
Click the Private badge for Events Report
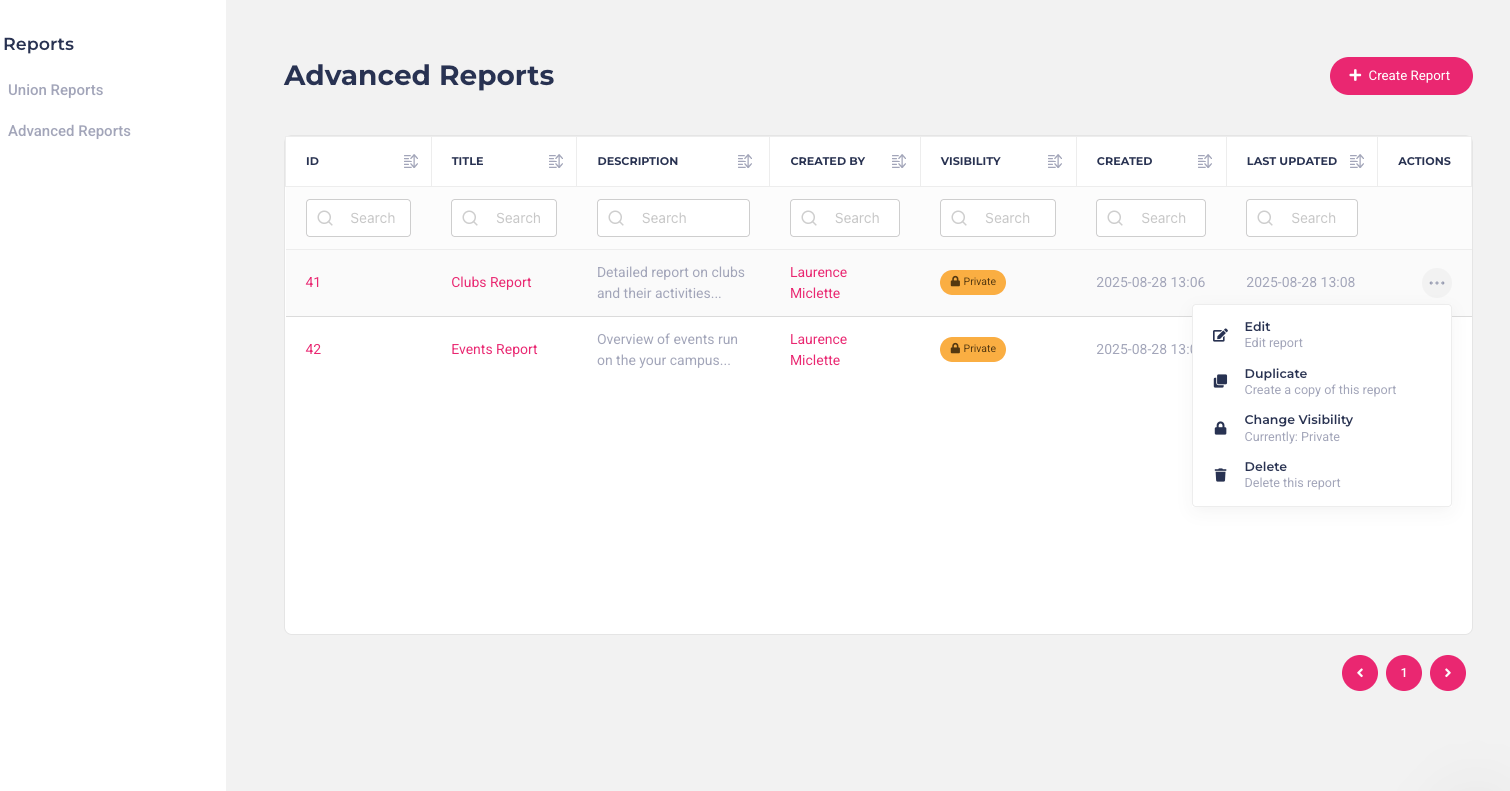973,349
